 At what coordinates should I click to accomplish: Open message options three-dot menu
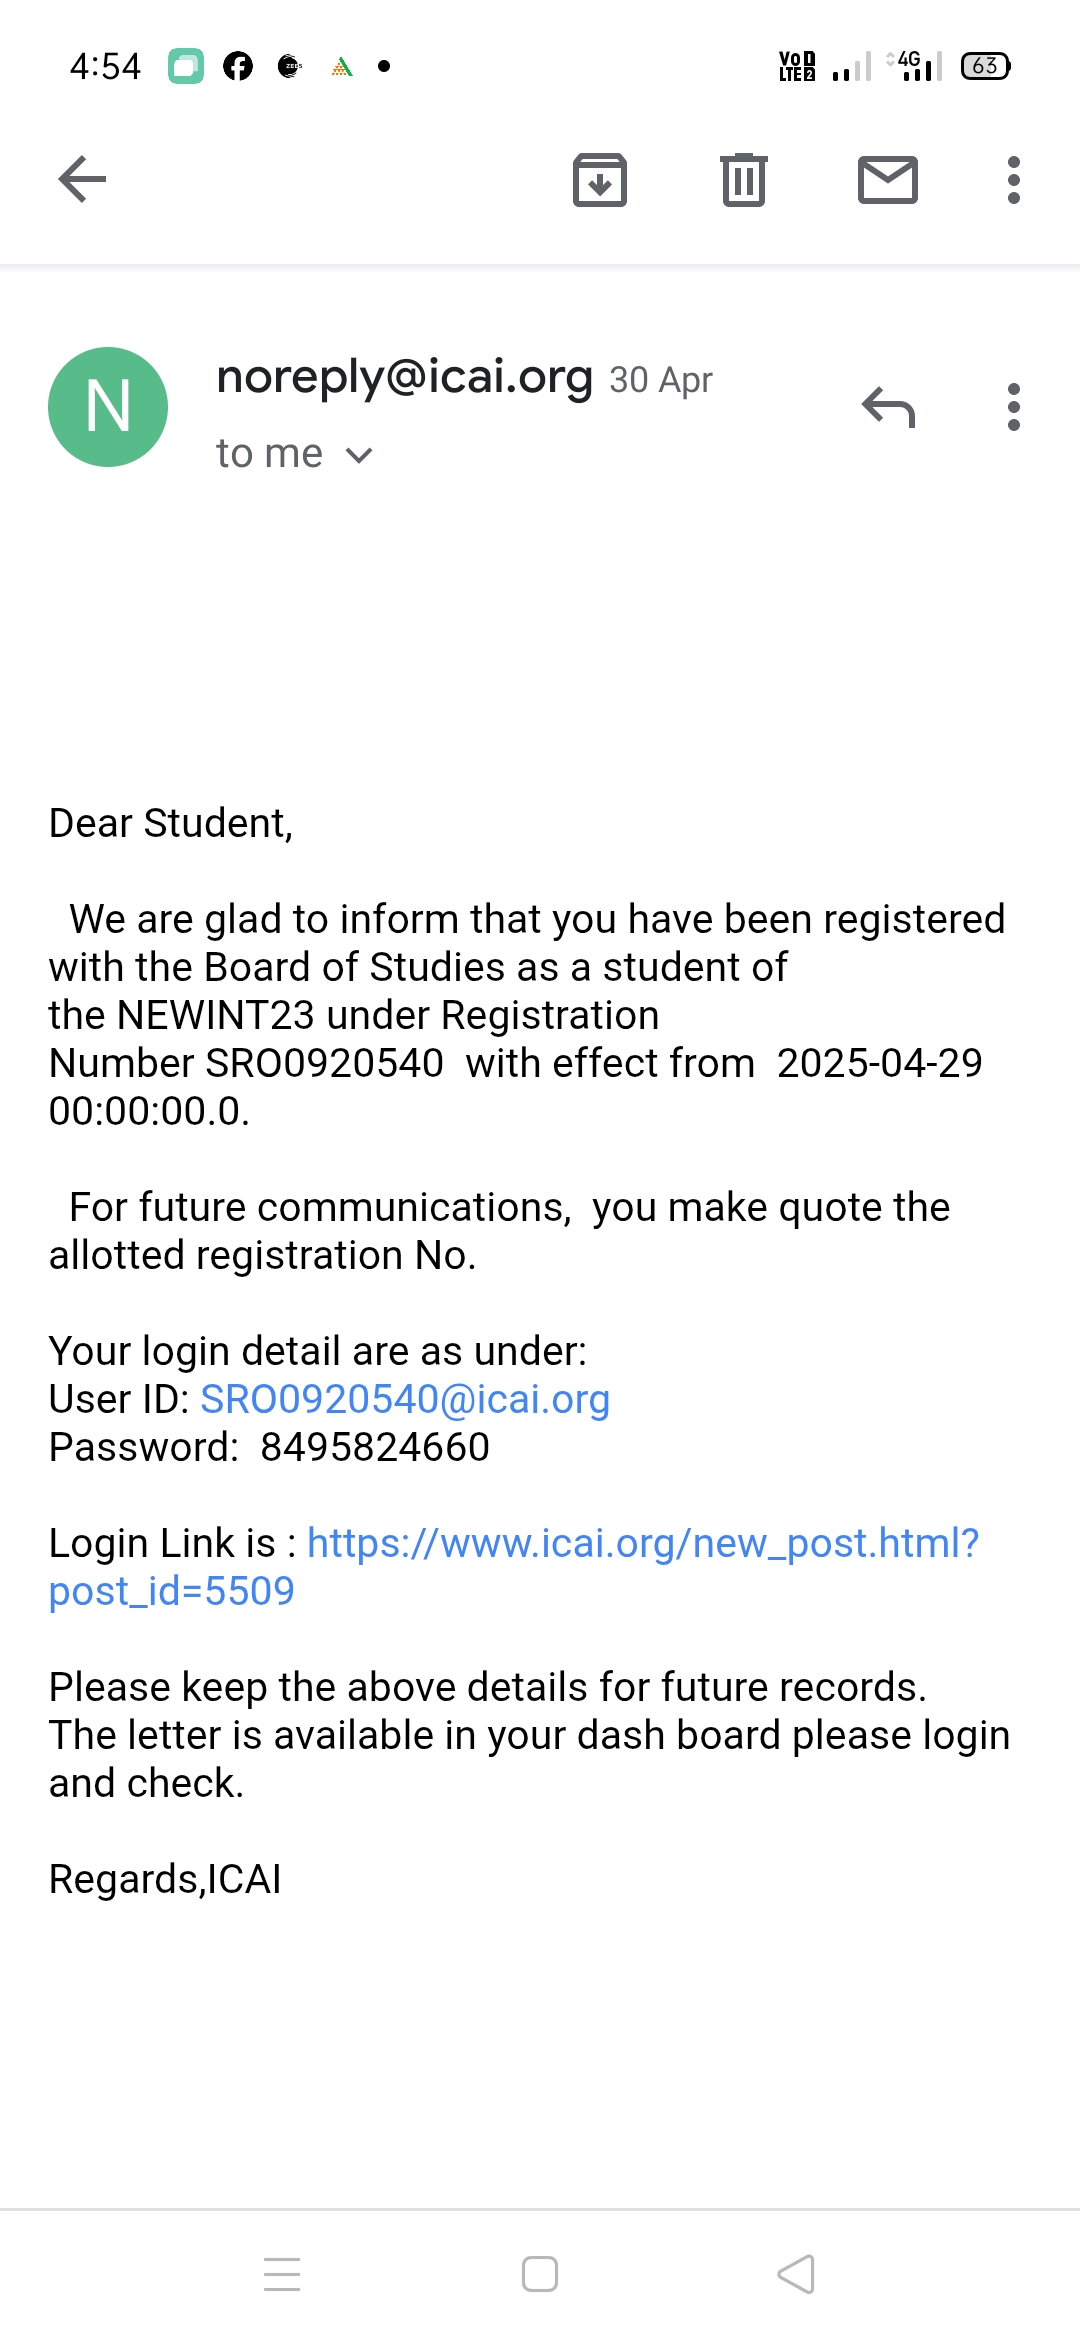coord(1013,407)
